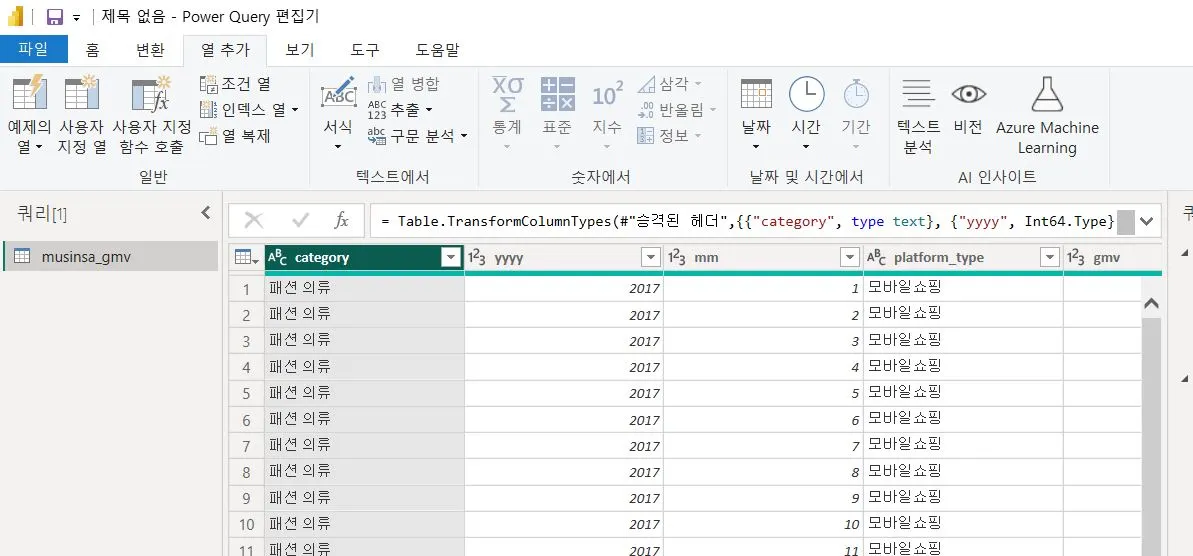Image resolution: width=1193 pixels, height=556 pixels.
Task: Click Azure Machine Learning flask icon
Action: (1048, 94)
